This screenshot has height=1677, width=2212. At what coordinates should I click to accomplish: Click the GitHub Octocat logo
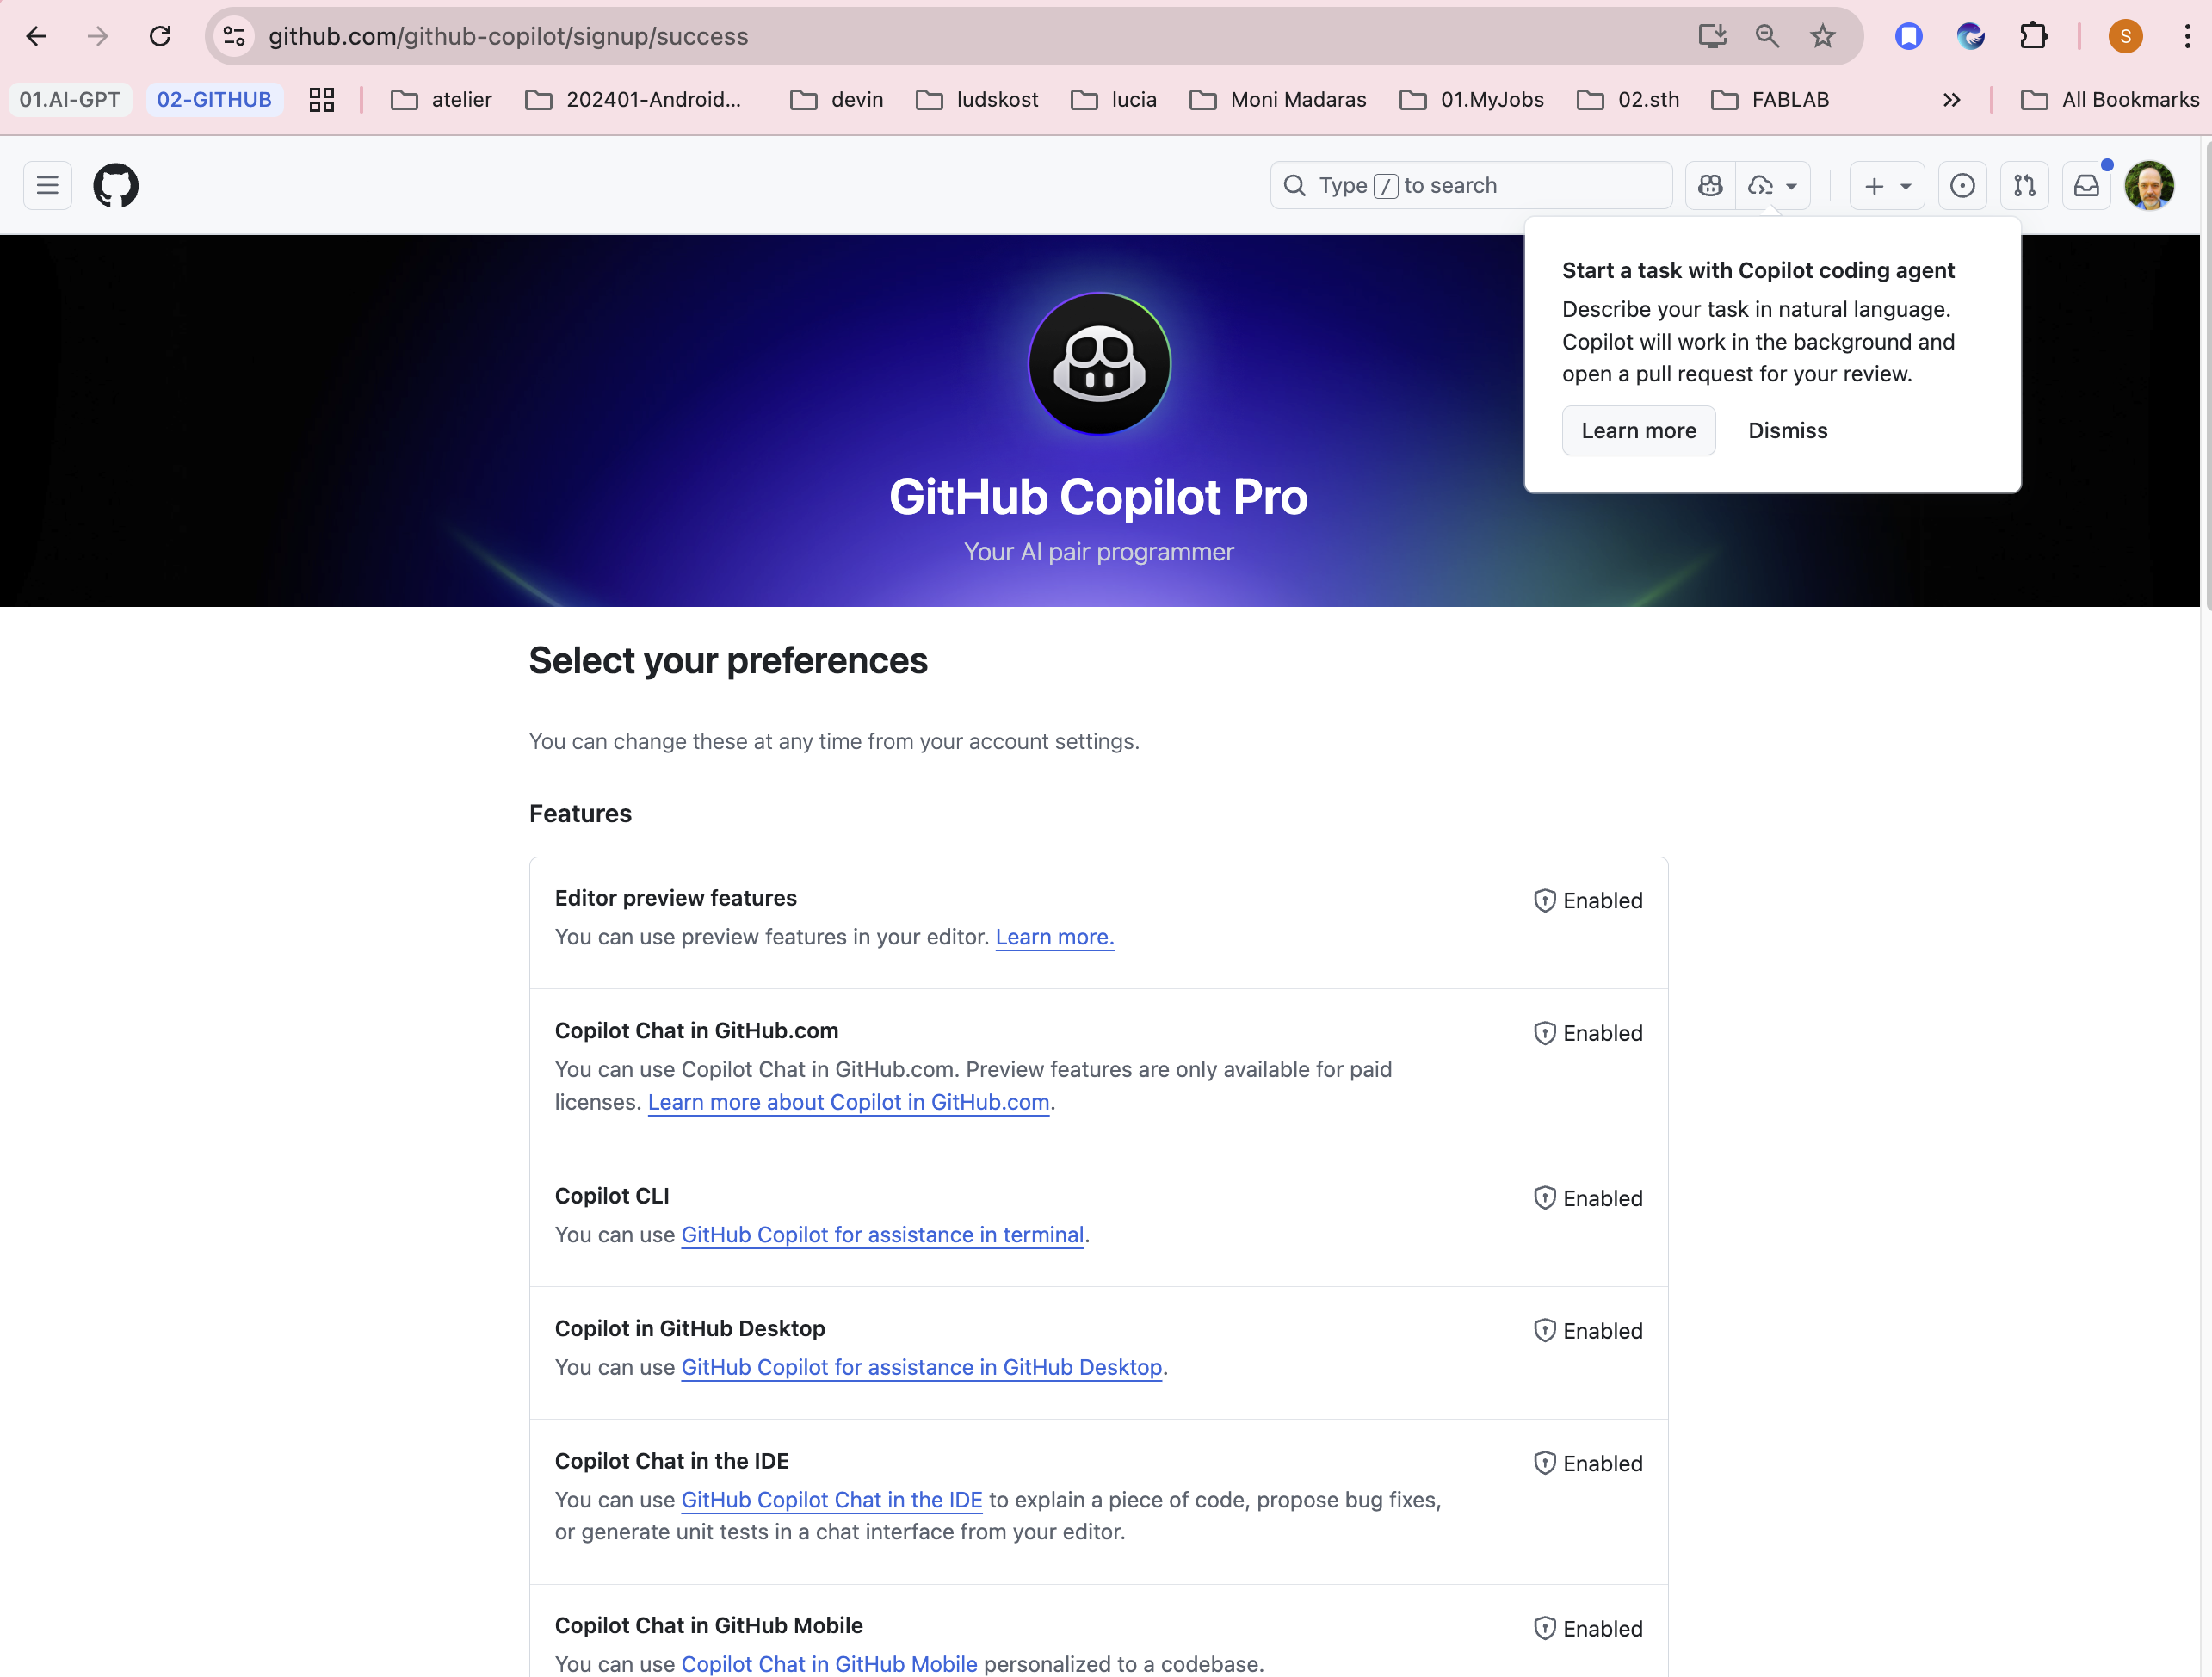tap(116, 186)
